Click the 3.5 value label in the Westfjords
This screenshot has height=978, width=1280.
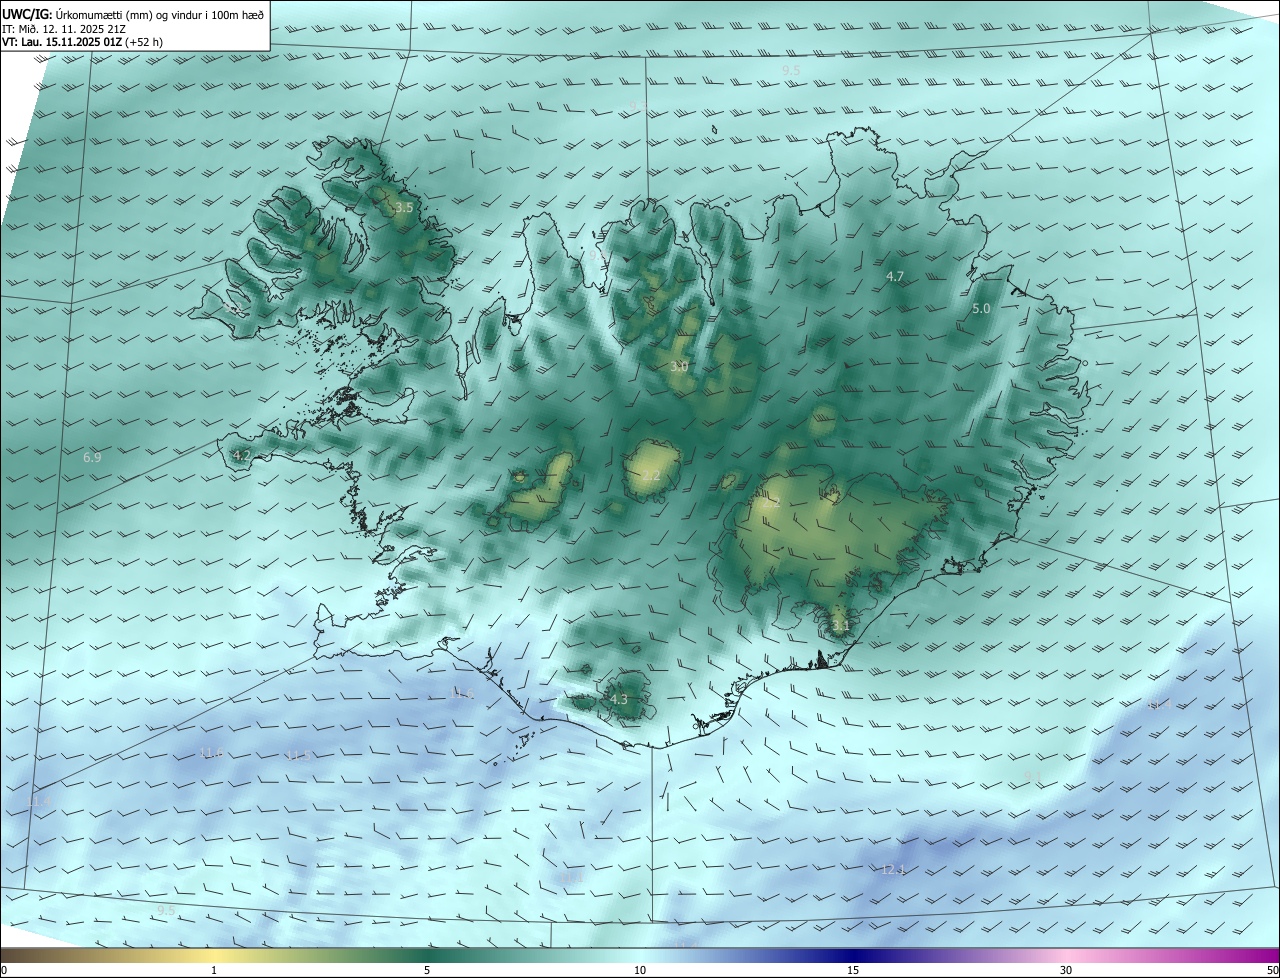point(404,208)
